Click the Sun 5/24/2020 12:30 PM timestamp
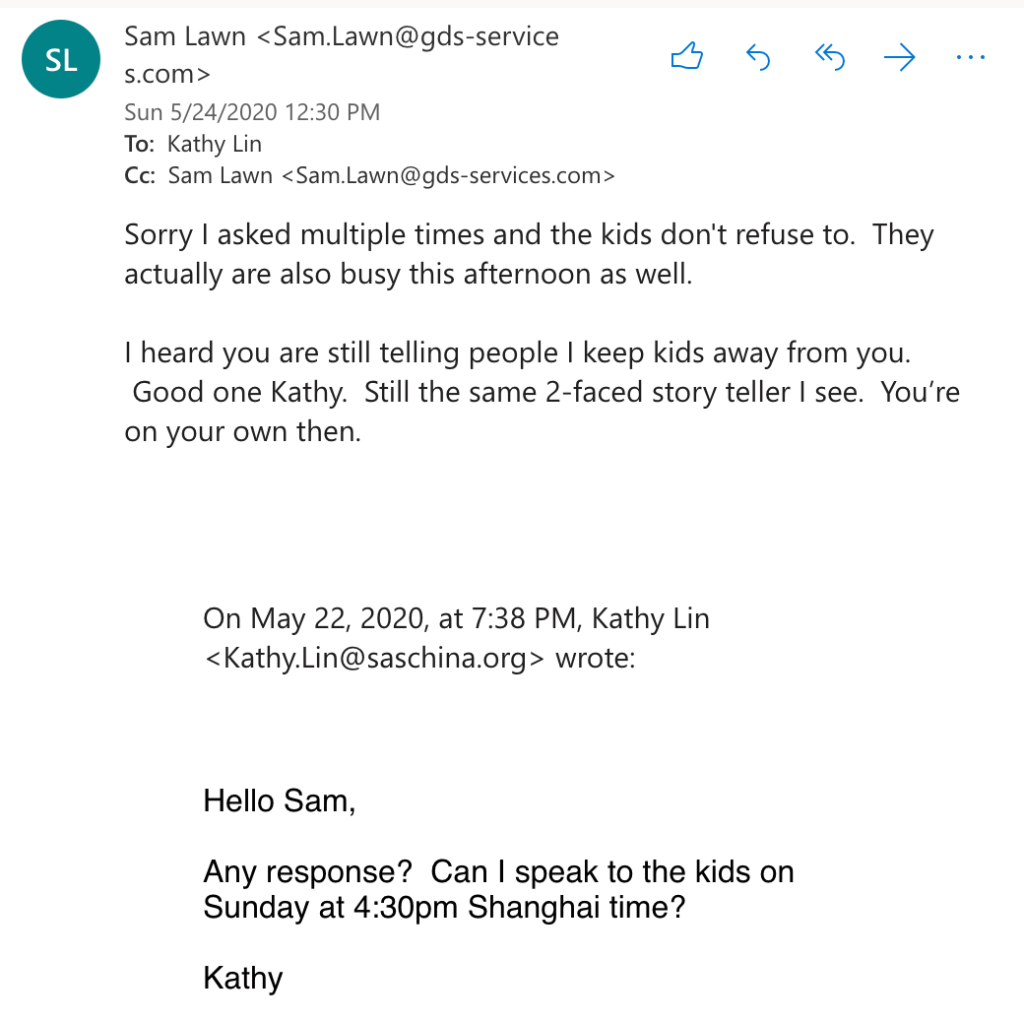Screen dimensions: 1024x1022 (252, 112)
